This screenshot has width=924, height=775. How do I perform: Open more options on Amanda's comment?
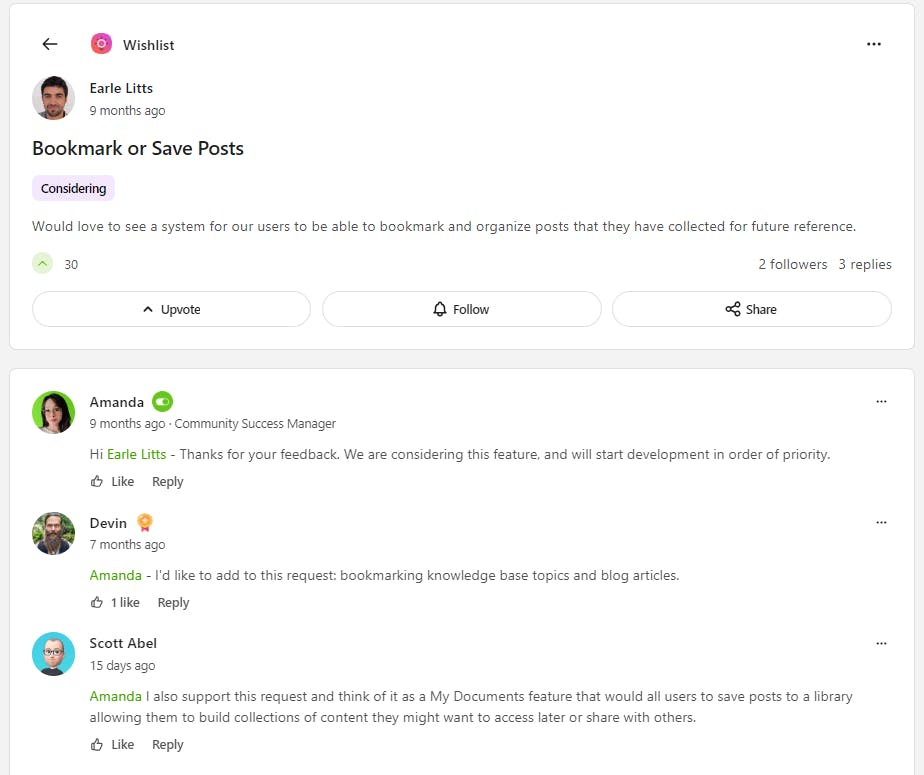(x=881, y=402)
